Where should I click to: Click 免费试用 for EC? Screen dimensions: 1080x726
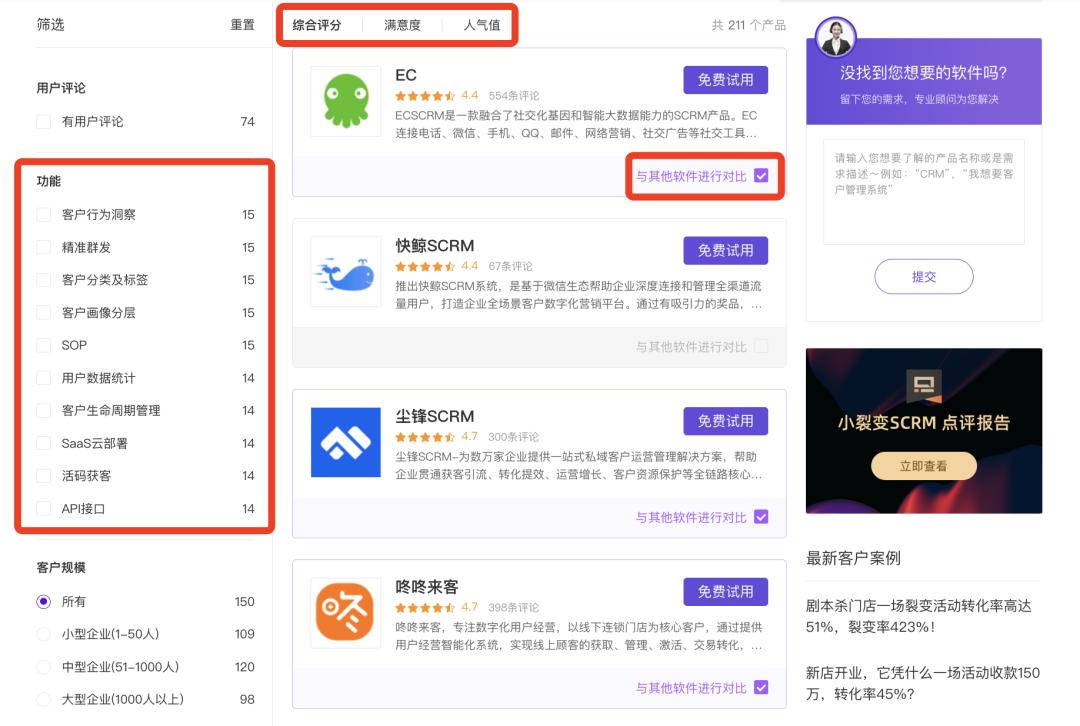725,80
